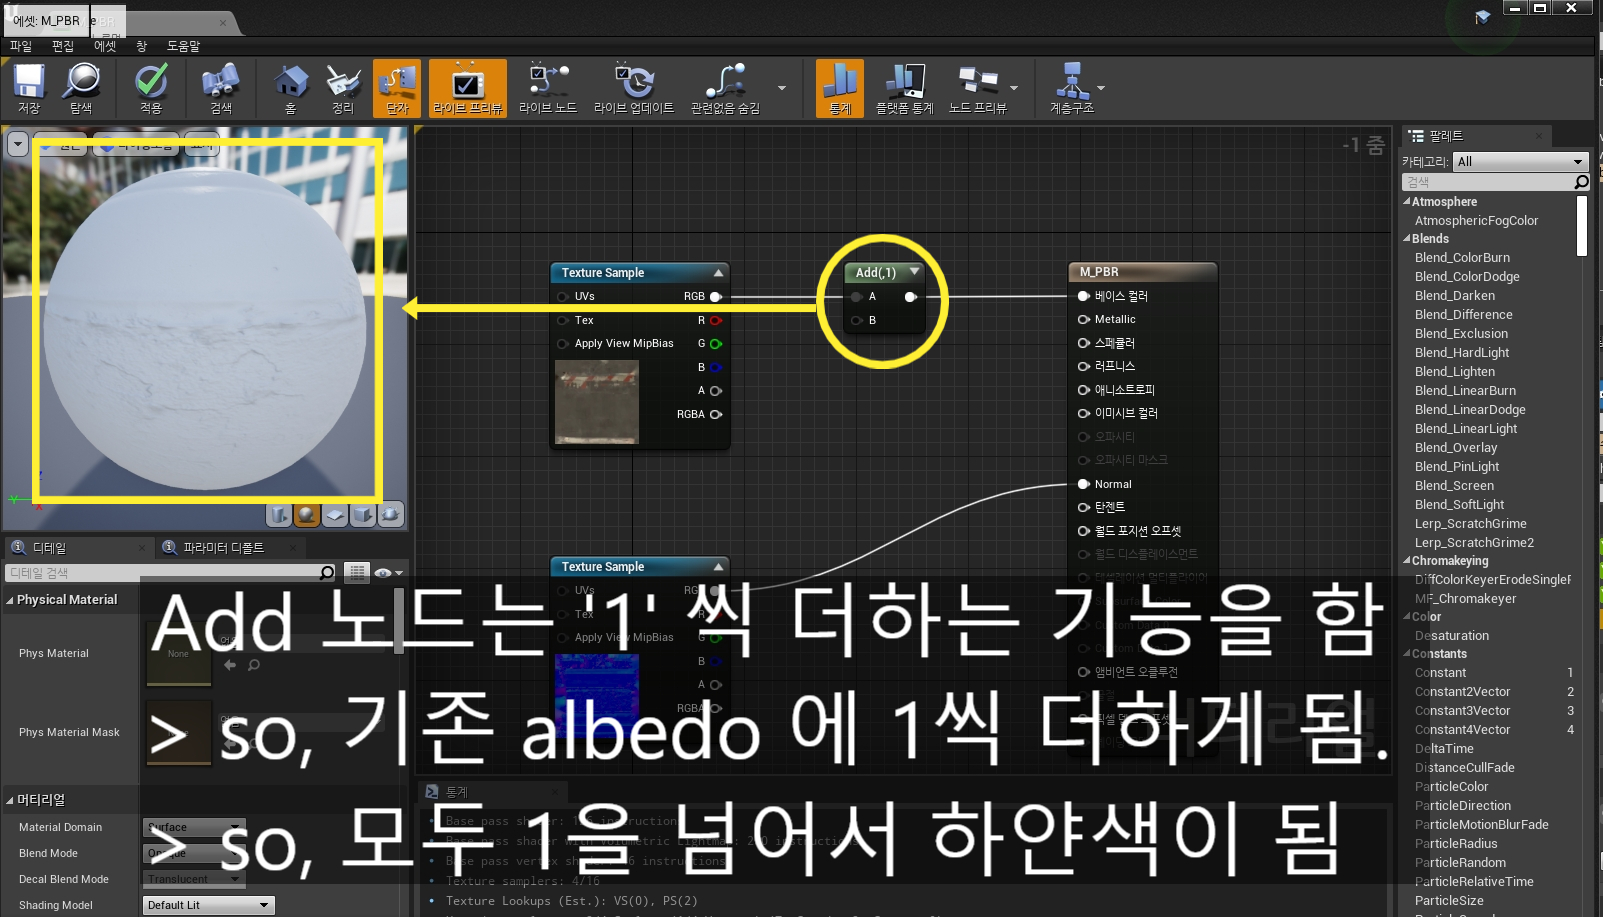This screenshot has width=1603, height=917.
Task: Open the 창 menu
Action: [x=141, y=46]
